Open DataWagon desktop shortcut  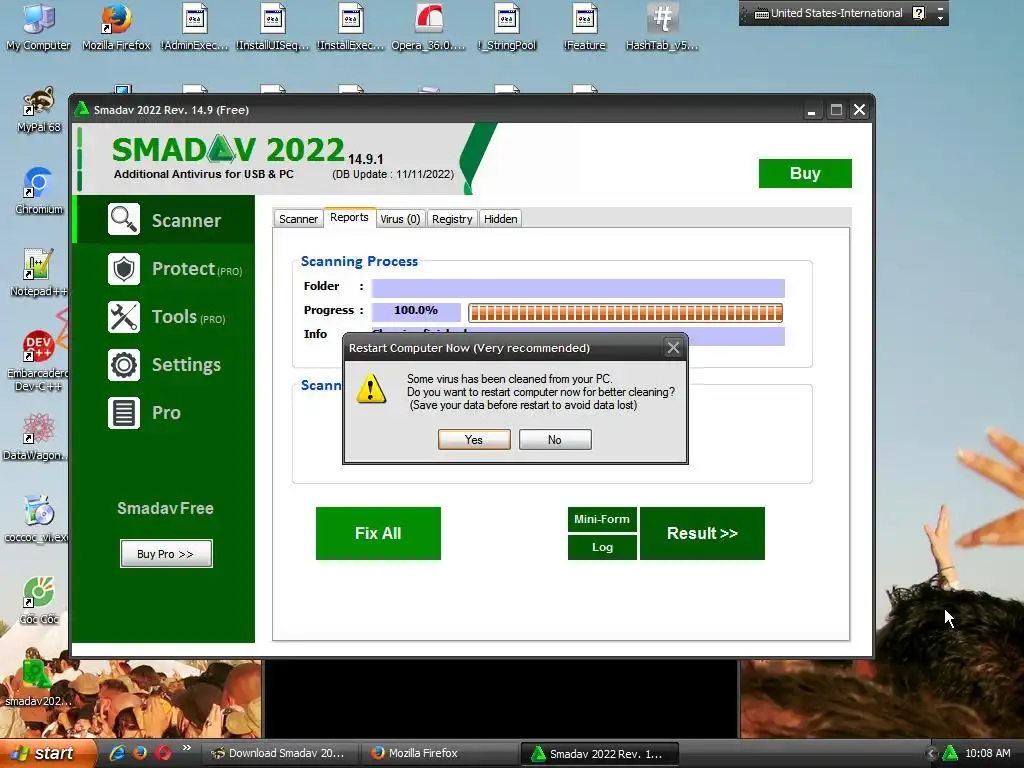[x=37, y=438]
